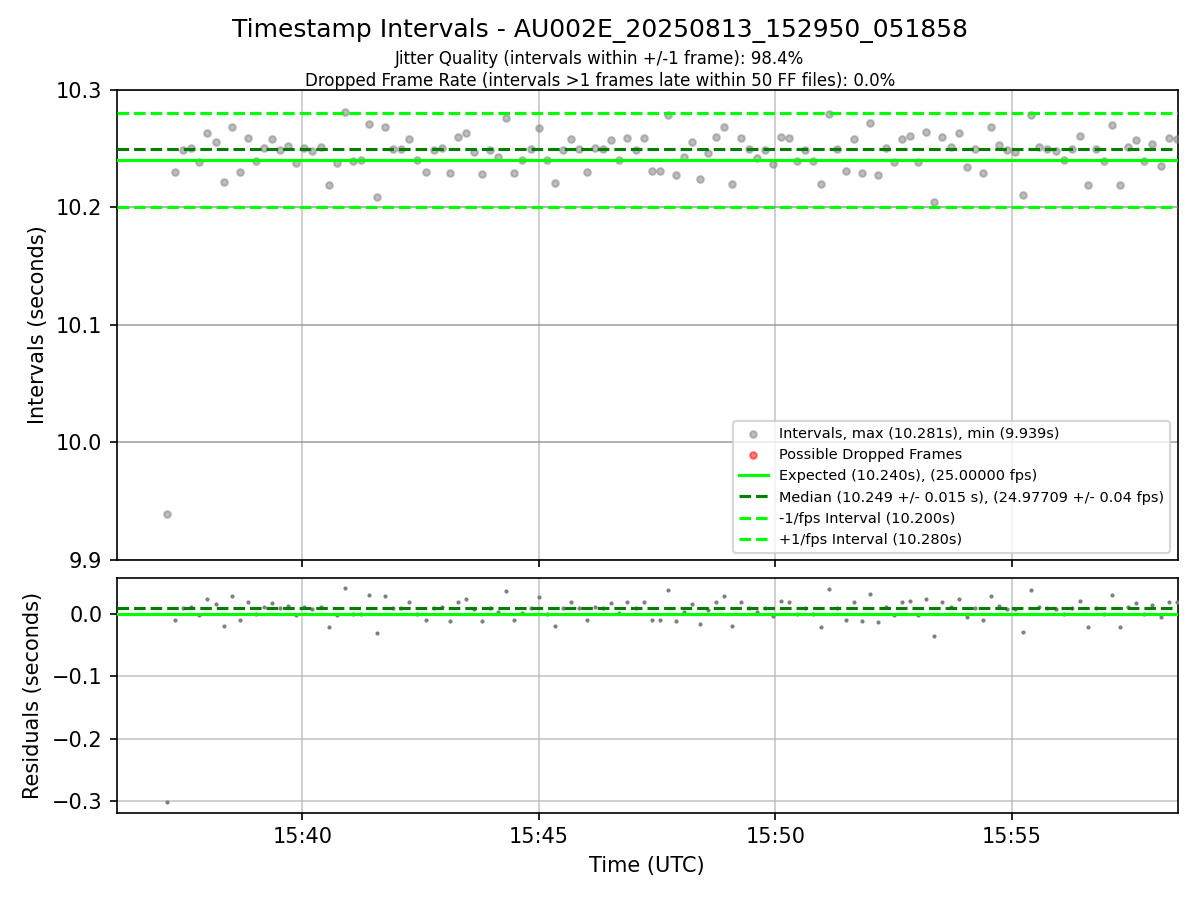Click the Time (UTC) axis label
The width and height of the screenshot is (1200, 900).
point(646,865)
